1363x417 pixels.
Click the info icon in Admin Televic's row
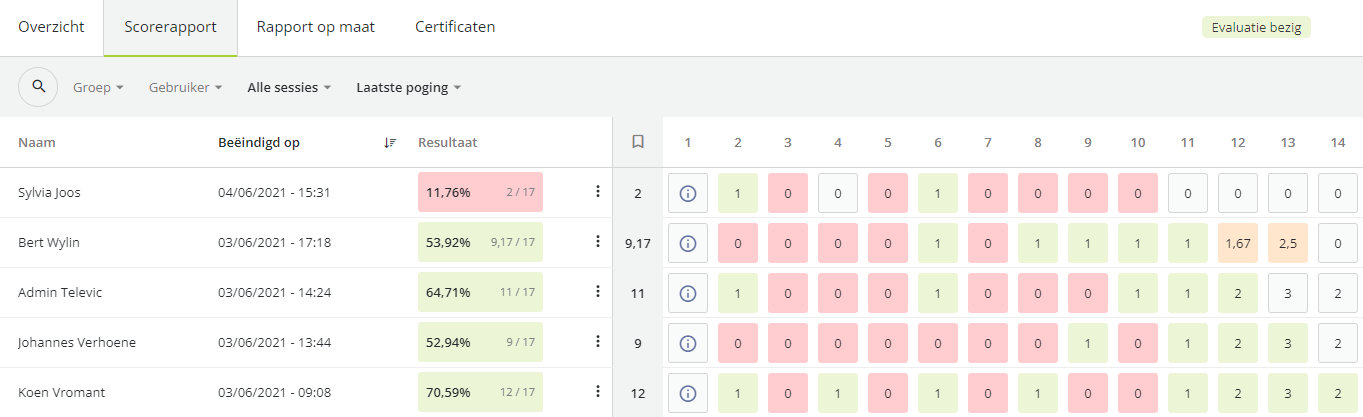tap(688, 292)
